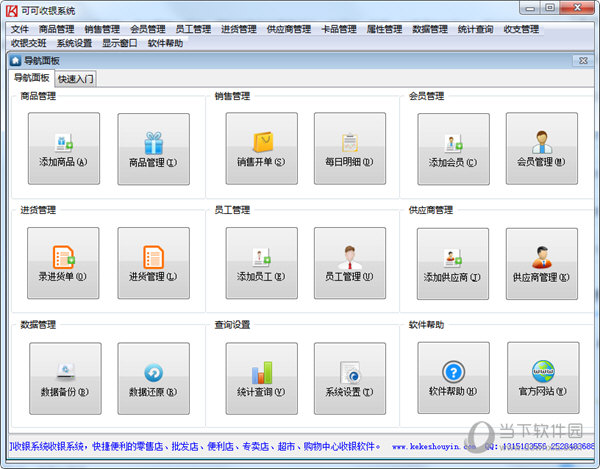Visit 官方网站 (W) globe button
Viewport: 600px width, 469px height.
click(x=543, y=378)
